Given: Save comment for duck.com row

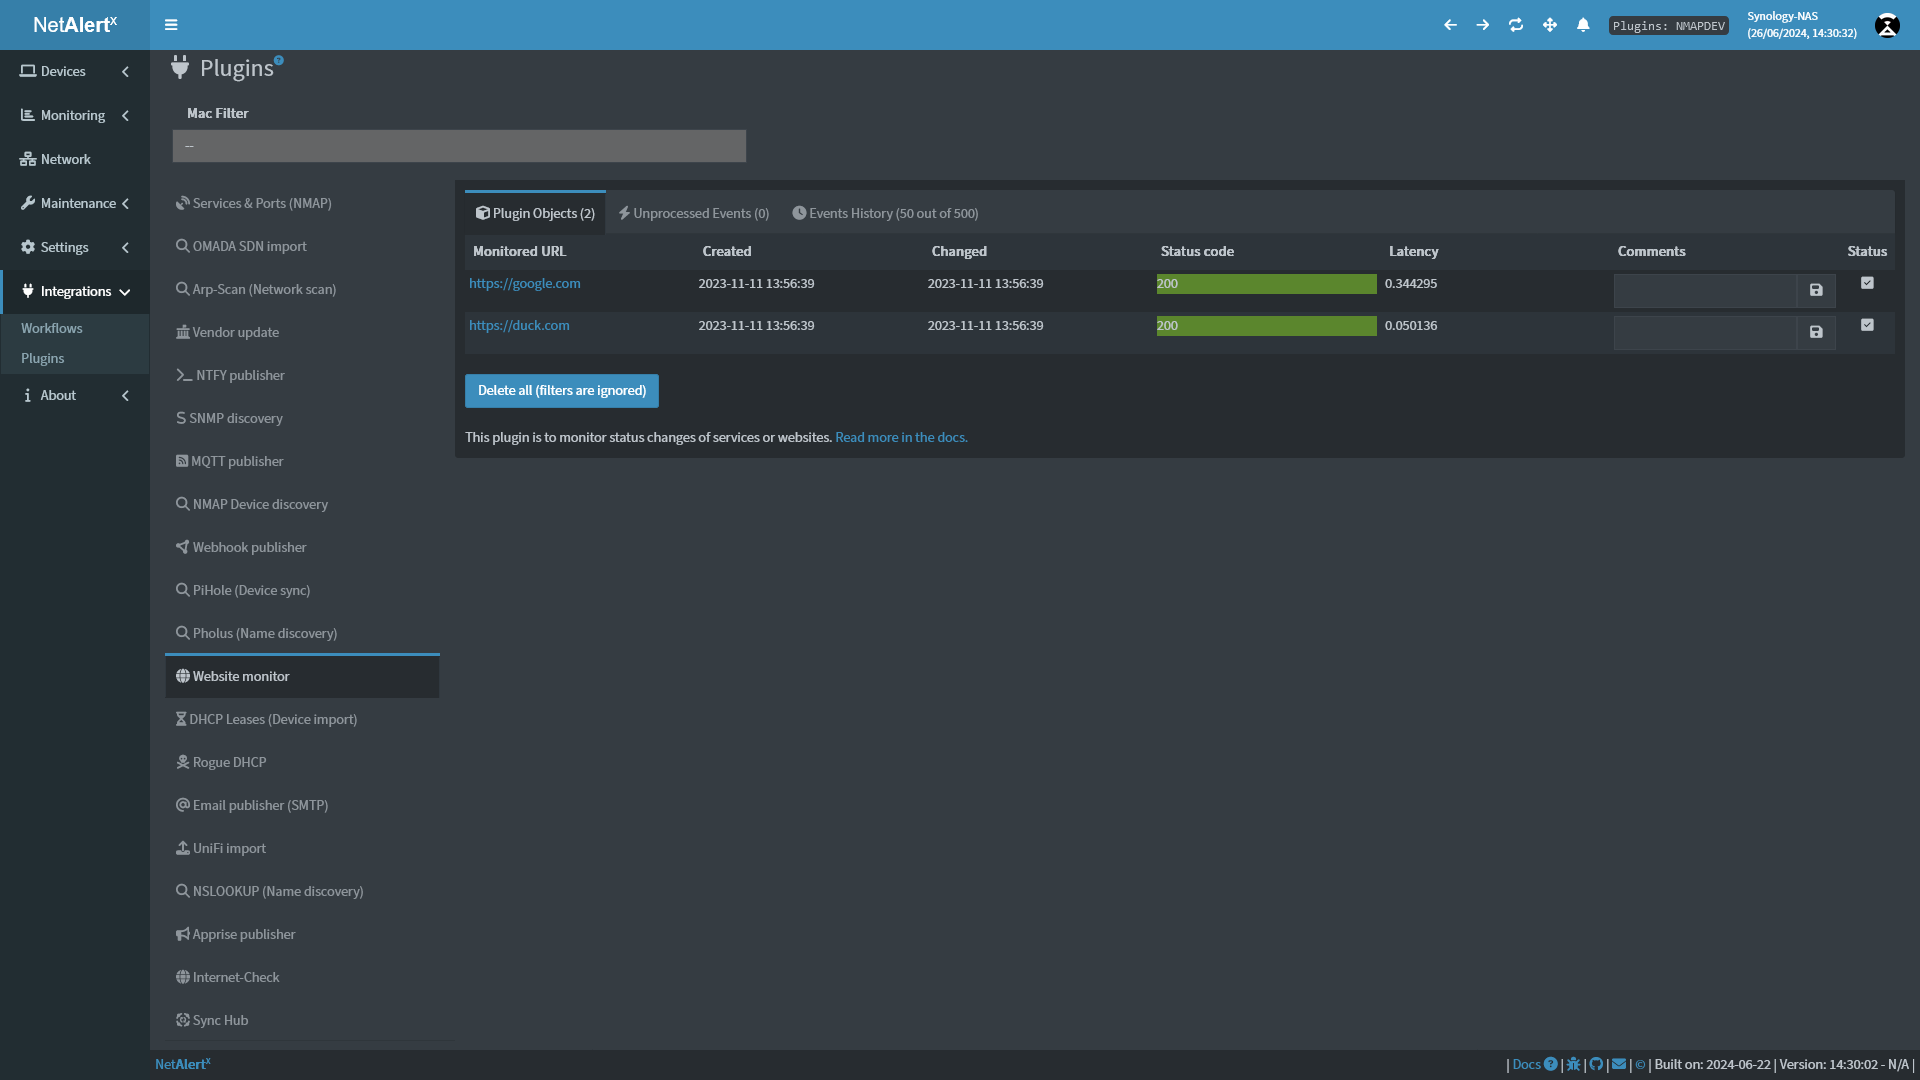Looking at the screenshot, I should click(x=1816, y=332).
